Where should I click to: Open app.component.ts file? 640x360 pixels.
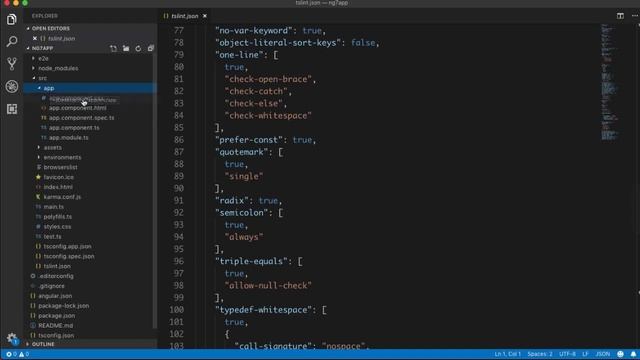[x=74, y=127]
